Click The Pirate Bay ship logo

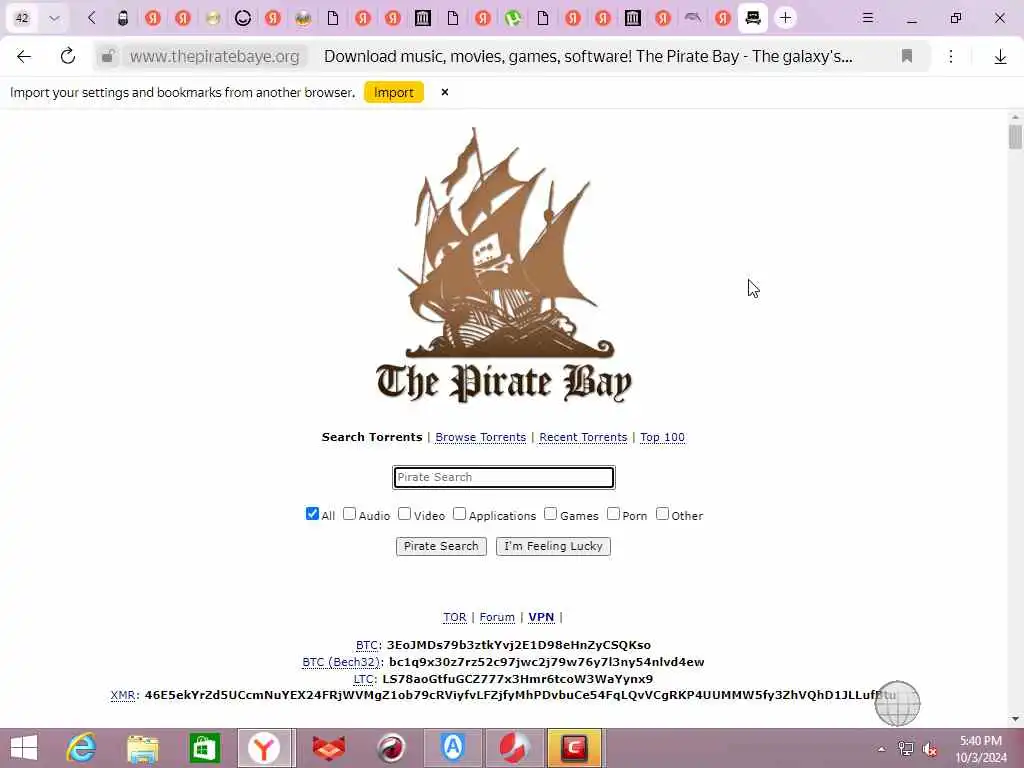[x=504, y=264]
